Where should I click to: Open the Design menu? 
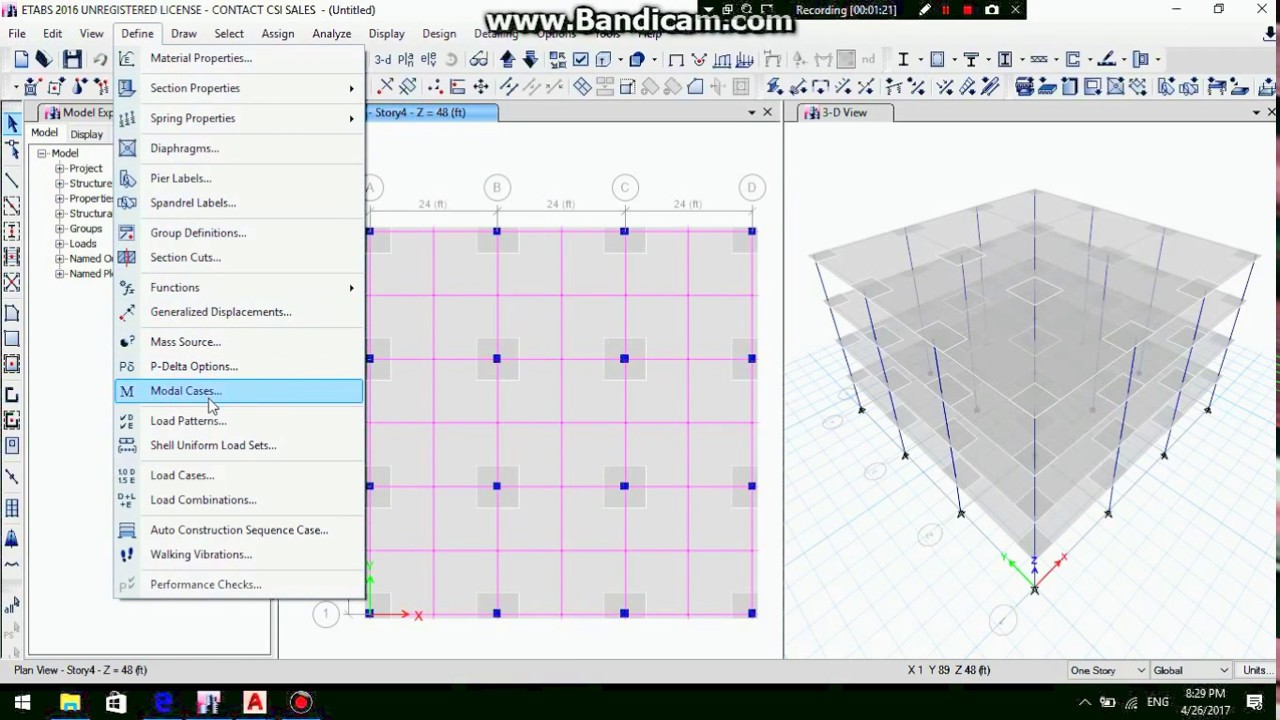pos(439,33)
